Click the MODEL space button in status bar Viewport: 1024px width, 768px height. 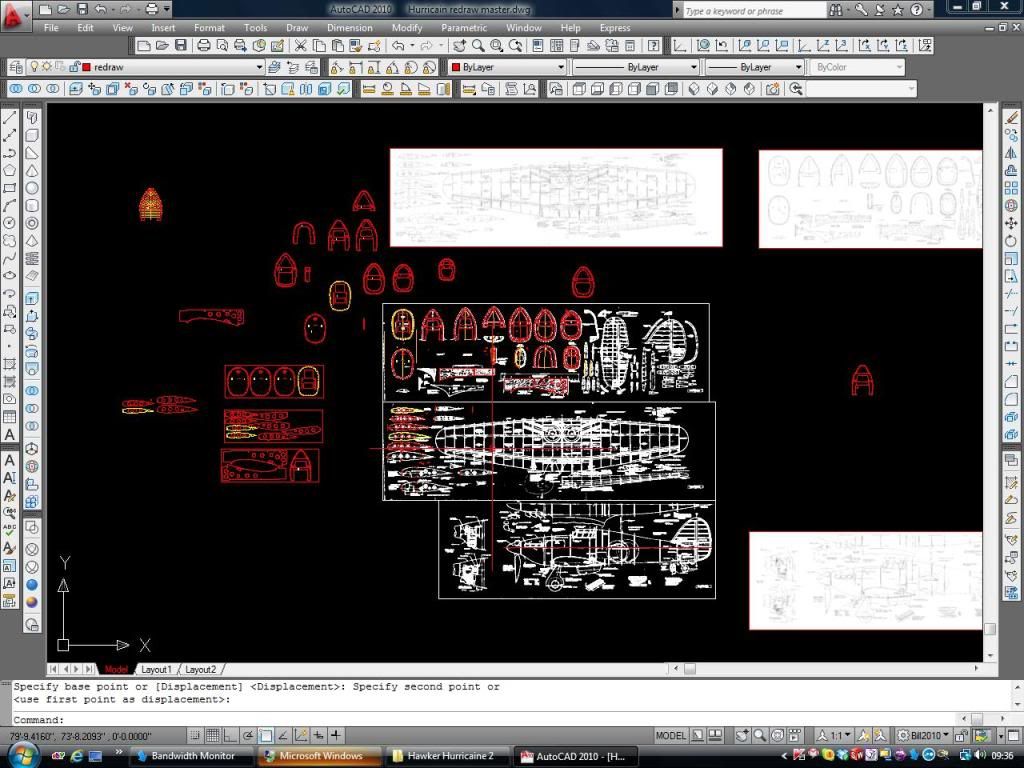(x=671, y=736)
